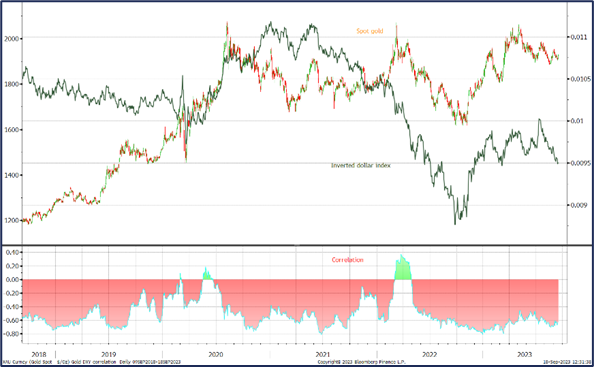Click the 'Spot gold' series label
The height and width of the screenshot is (367, 594).
click(x=370, y=31)
